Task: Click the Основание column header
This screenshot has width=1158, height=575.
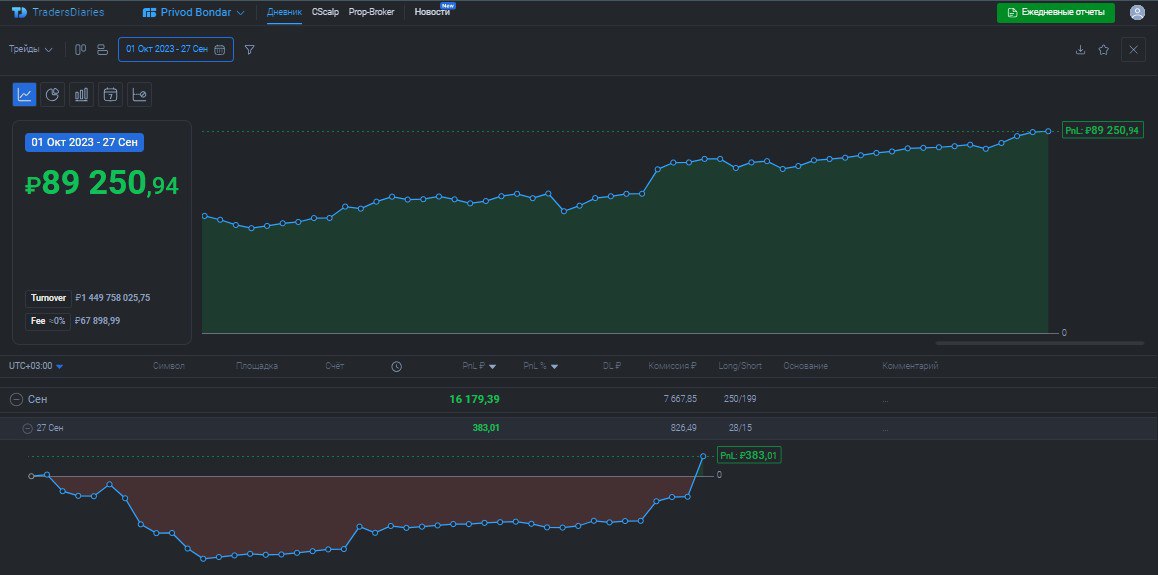Action: click(806, 366)
